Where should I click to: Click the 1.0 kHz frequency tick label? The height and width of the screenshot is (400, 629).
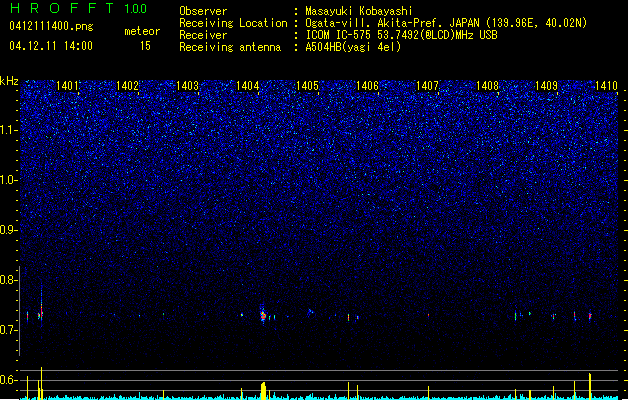point(8,180)
